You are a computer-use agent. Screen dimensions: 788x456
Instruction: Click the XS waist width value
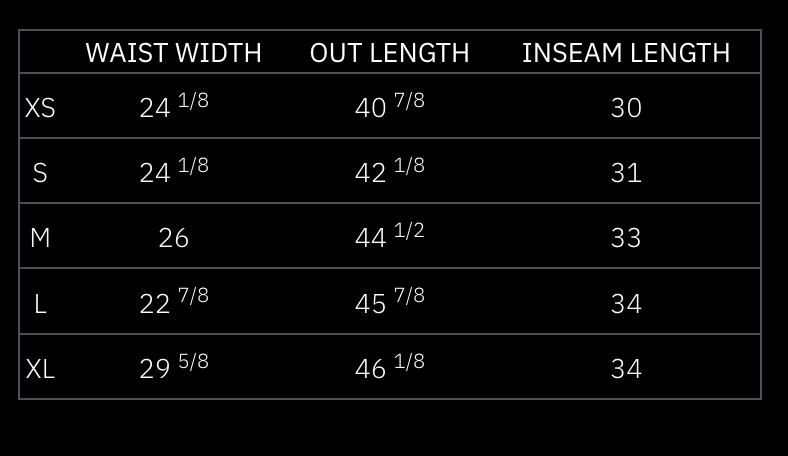173,106
